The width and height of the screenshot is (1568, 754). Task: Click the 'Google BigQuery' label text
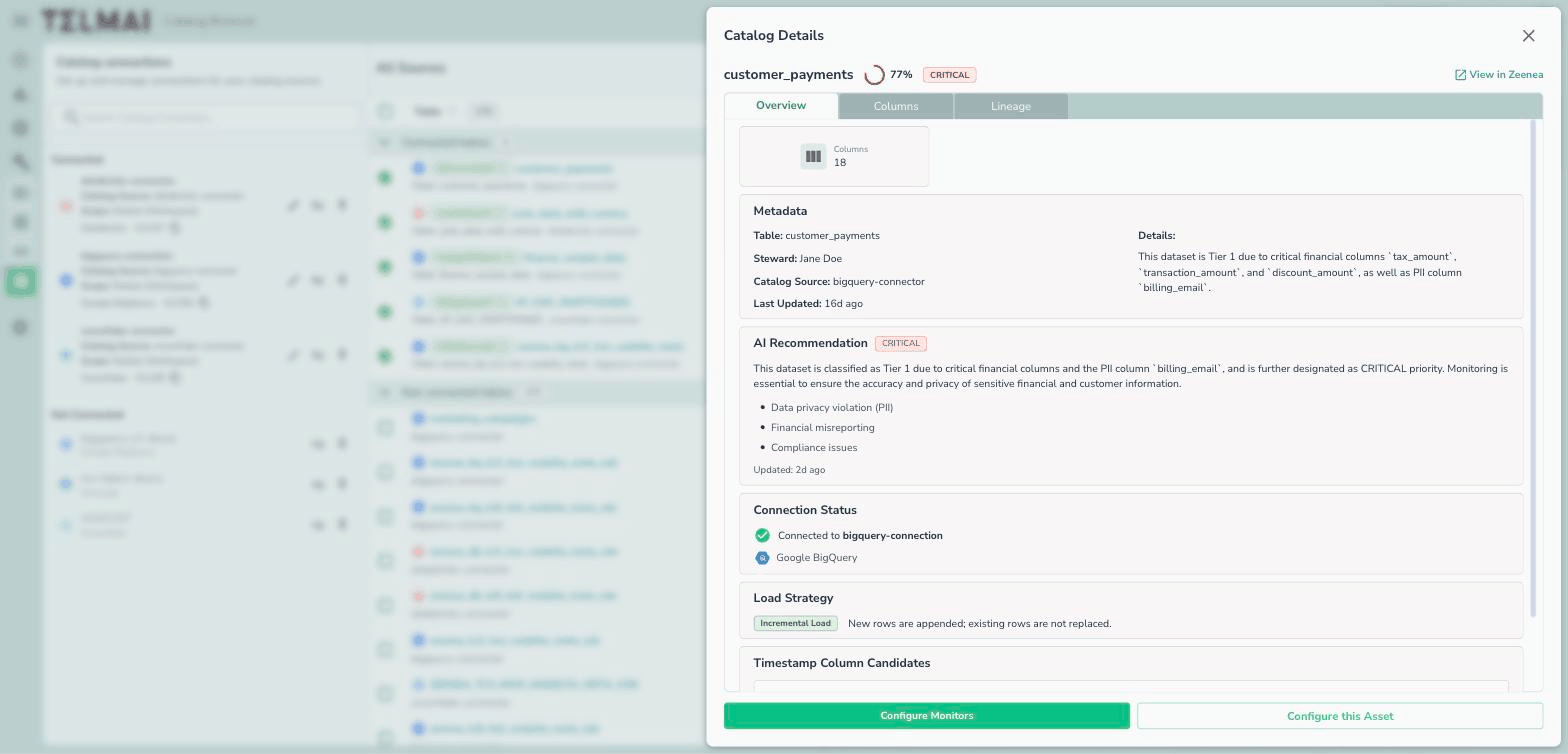click(x=816, y=558)
